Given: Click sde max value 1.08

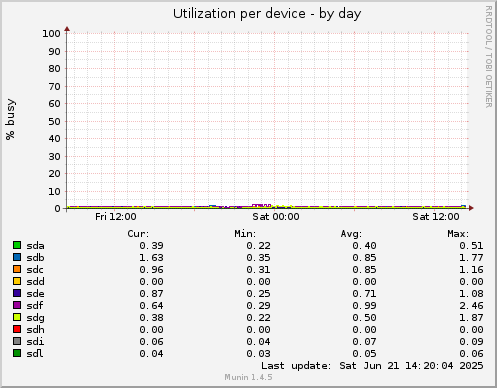Looking at the screenshot, I should coord(471,294).
